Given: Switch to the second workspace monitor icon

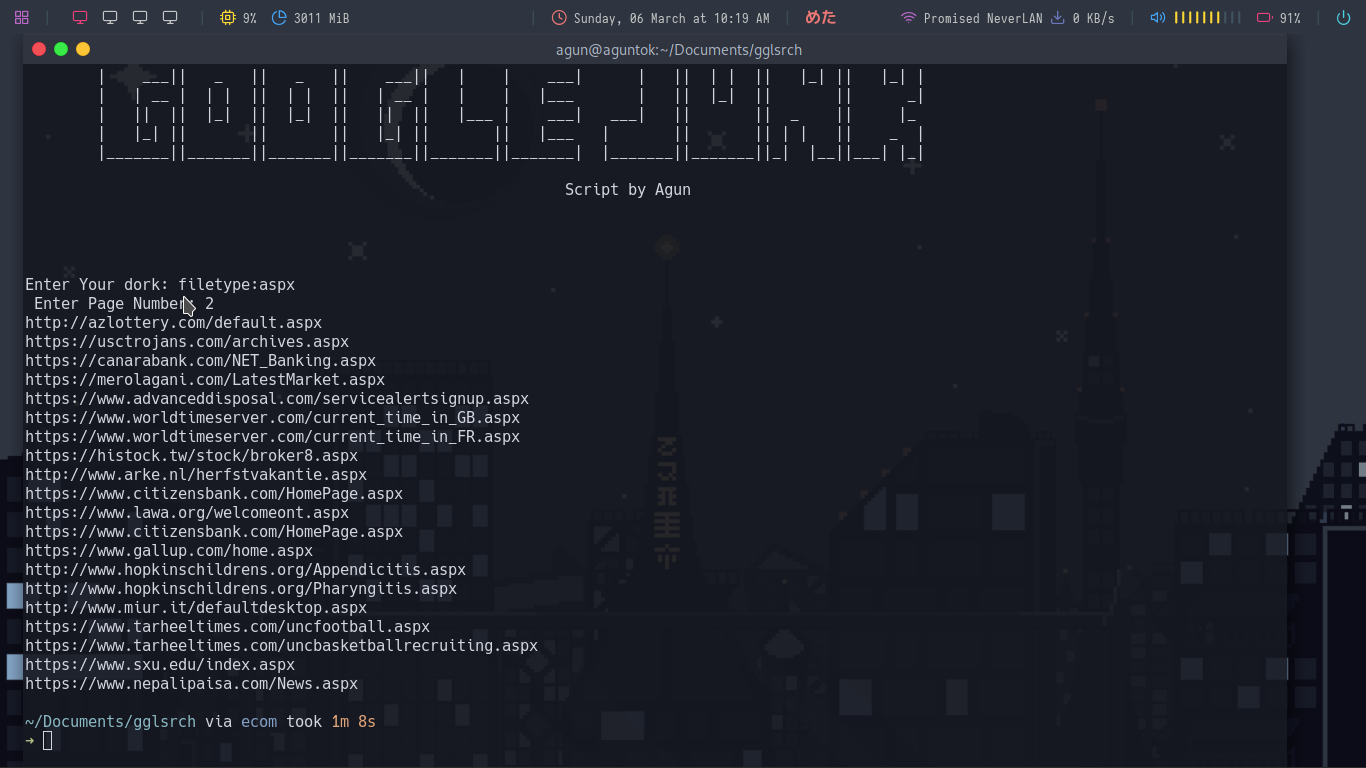Looking at the screenshot, I should pyautogui.click(x=110, y=18).
